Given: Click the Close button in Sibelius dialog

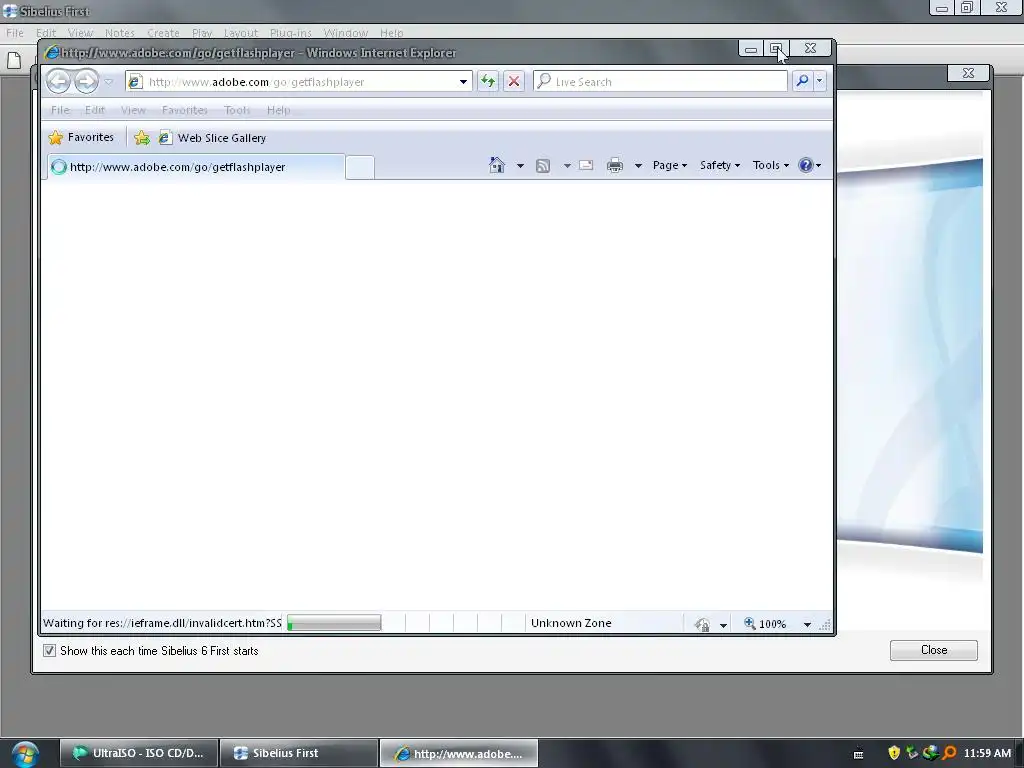Looking at the screenshot, I should tap(933, 650).
